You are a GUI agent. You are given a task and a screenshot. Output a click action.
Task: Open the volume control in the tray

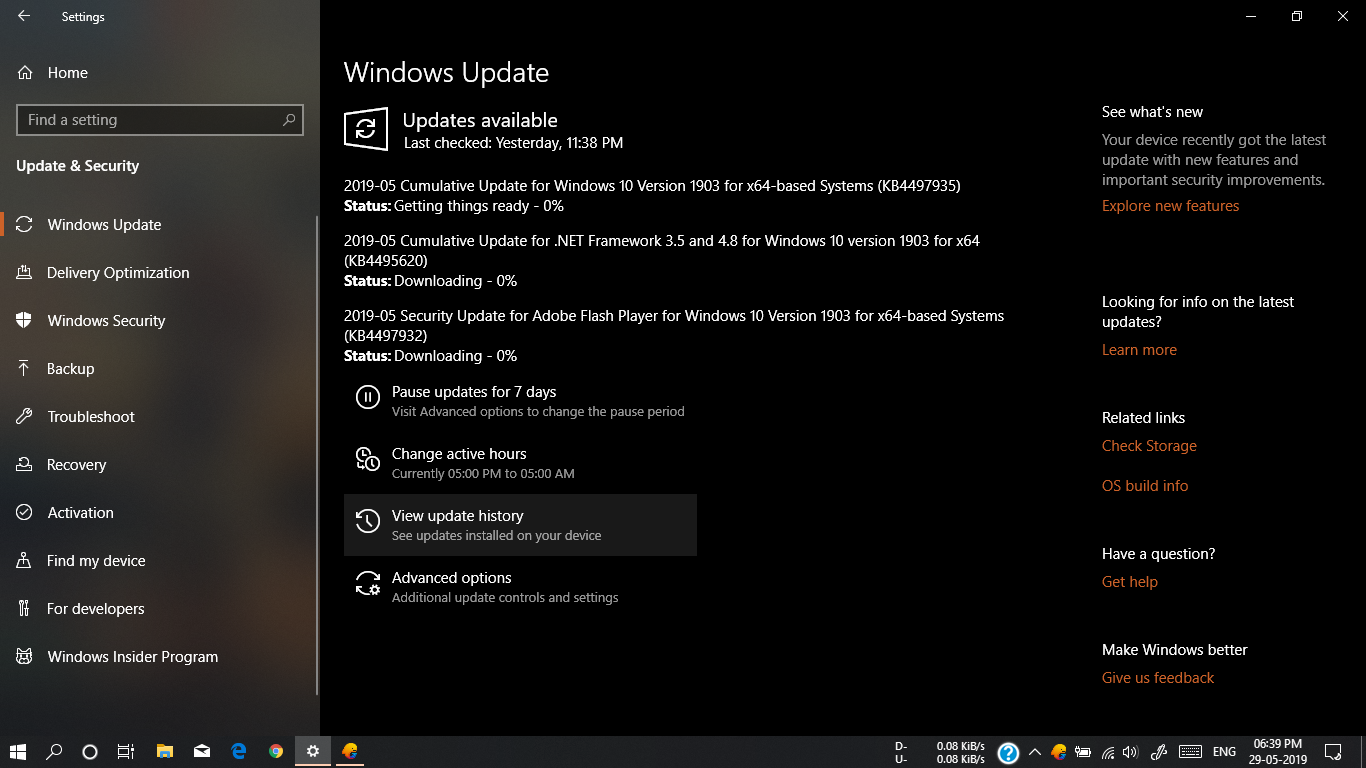point(1130,751)
